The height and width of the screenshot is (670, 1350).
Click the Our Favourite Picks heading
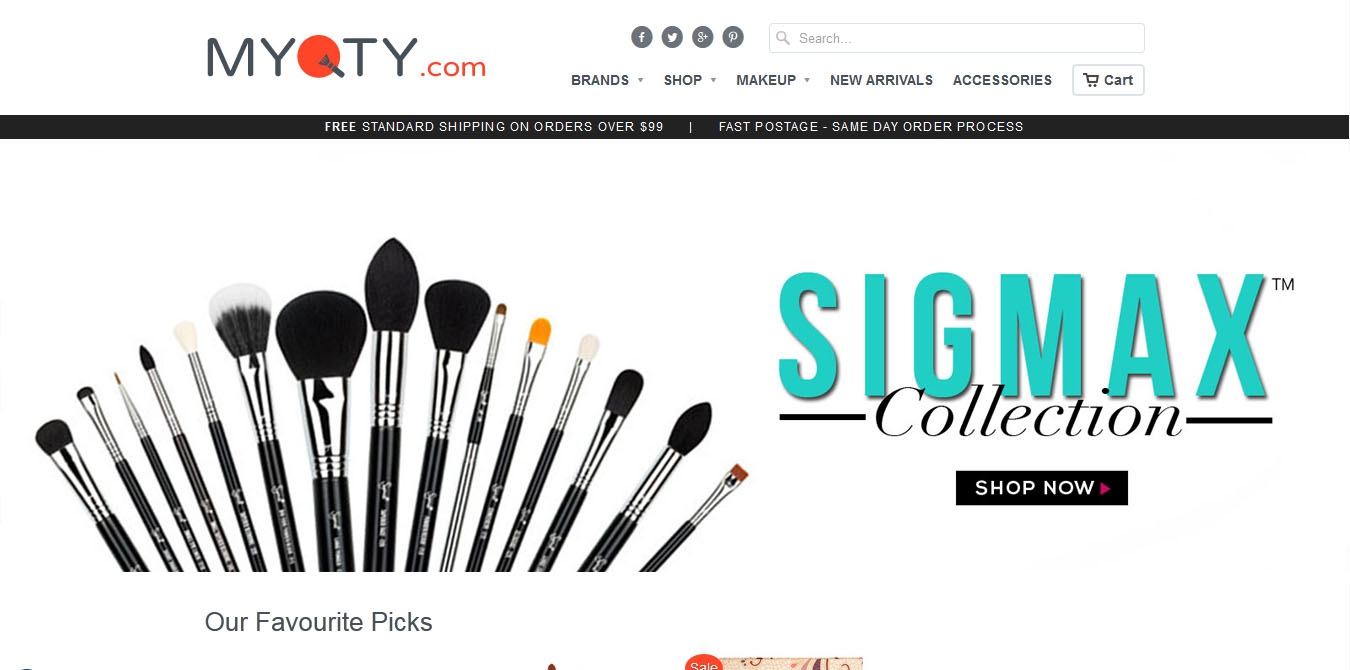(x=318, y=622)
